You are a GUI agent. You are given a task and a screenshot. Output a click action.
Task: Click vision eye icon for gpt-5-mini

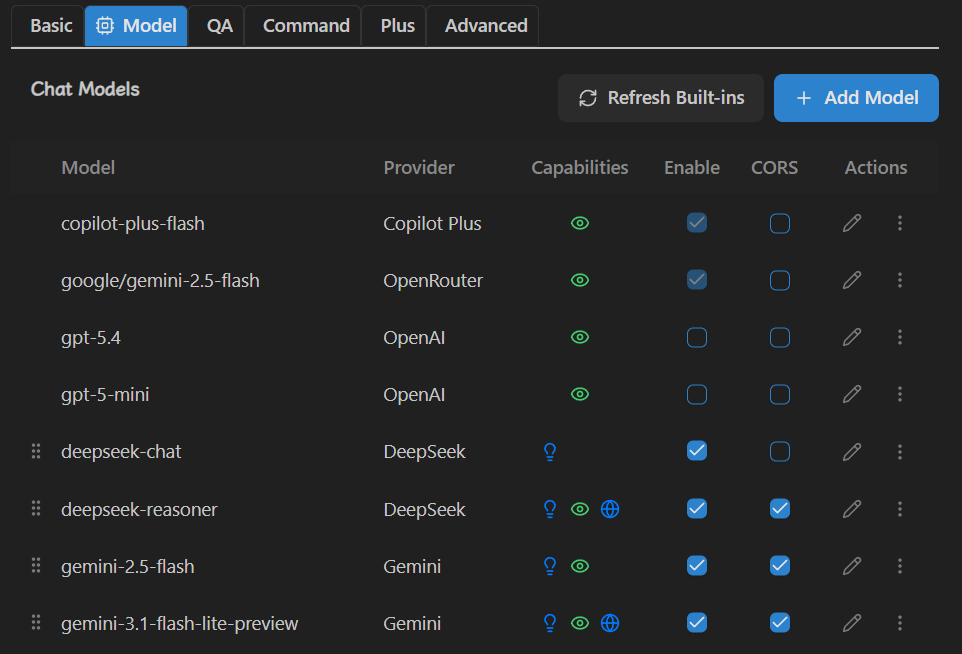point(580,394)
